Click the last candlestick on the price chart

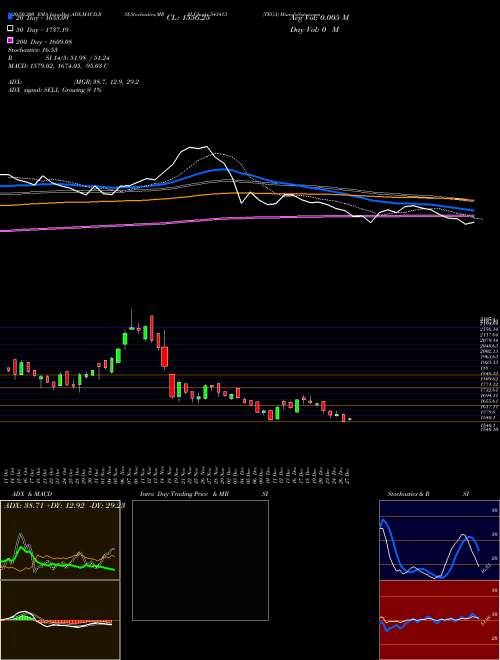coord(350,419)
